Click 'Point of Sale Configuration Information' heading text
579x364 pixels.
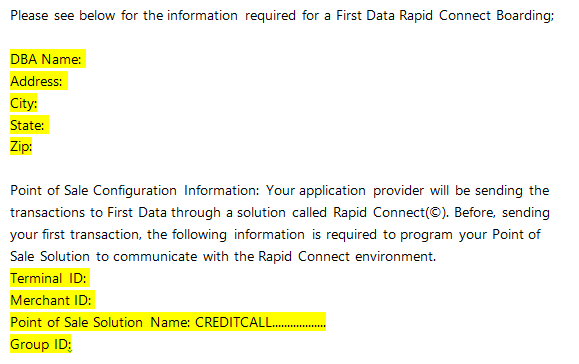tap(135, 191)
